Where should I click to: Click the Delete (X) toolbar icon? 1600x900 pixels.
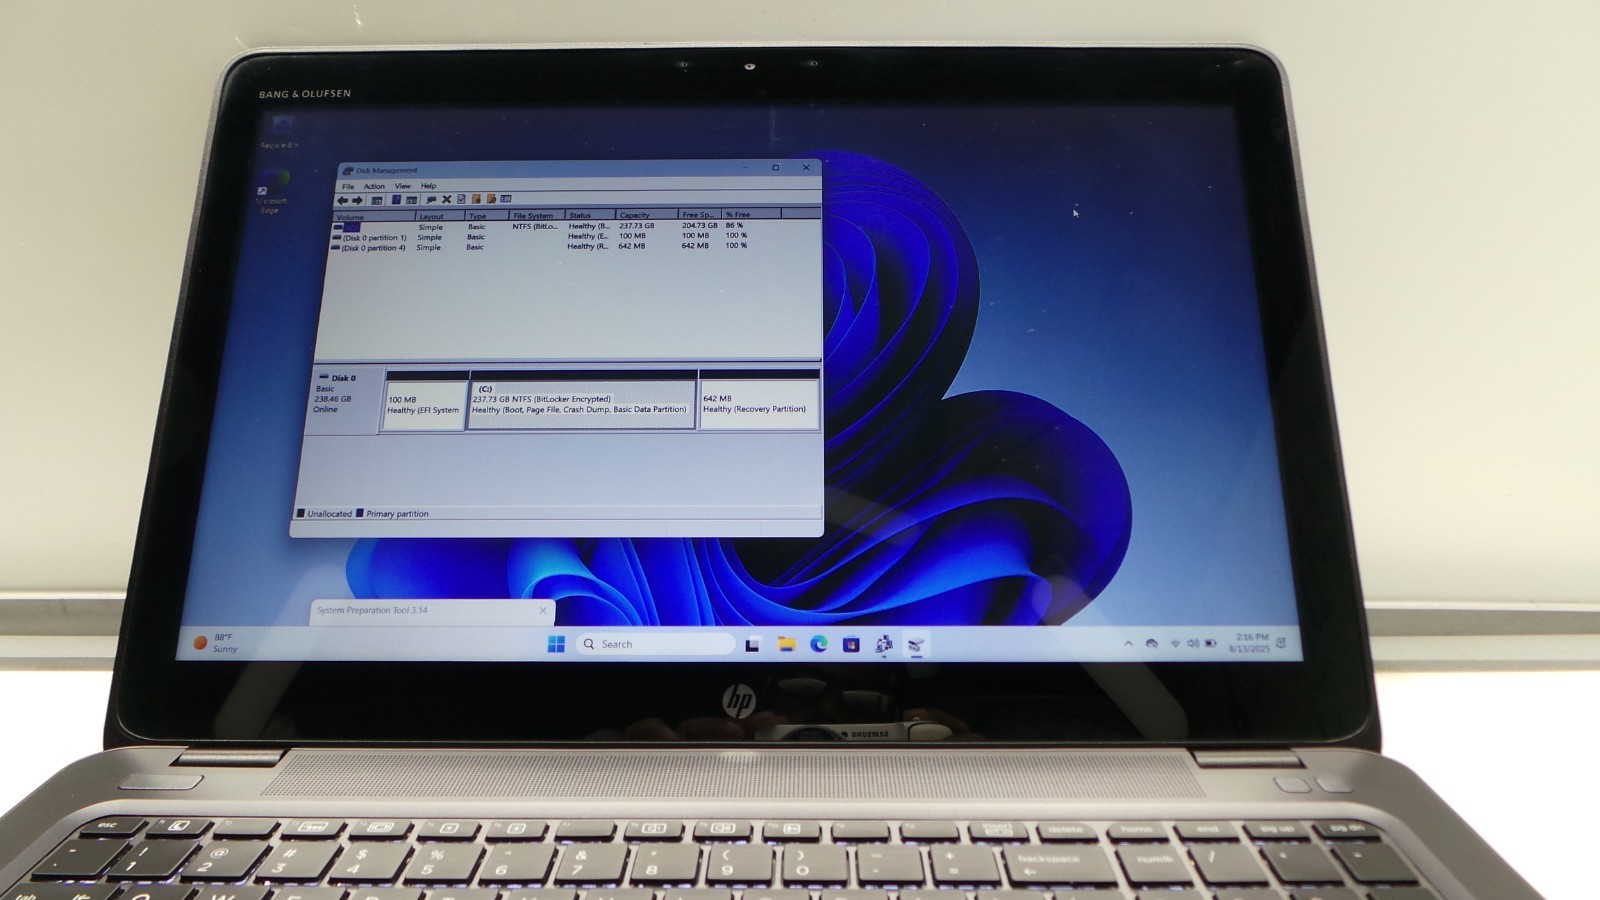(x=447, y=200)
